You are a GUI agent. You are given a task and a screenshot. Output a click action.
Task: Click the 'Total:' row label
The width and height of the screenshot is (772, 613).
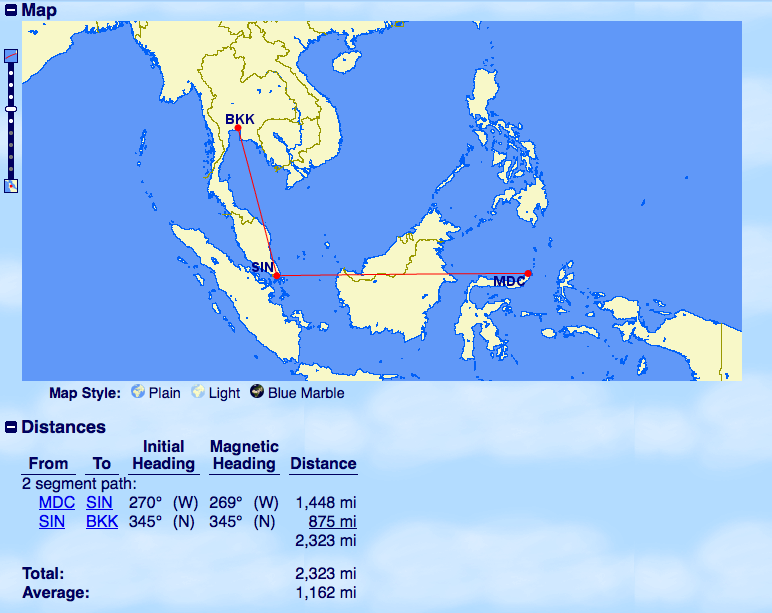pyautogui.click(x=43, y=573)
